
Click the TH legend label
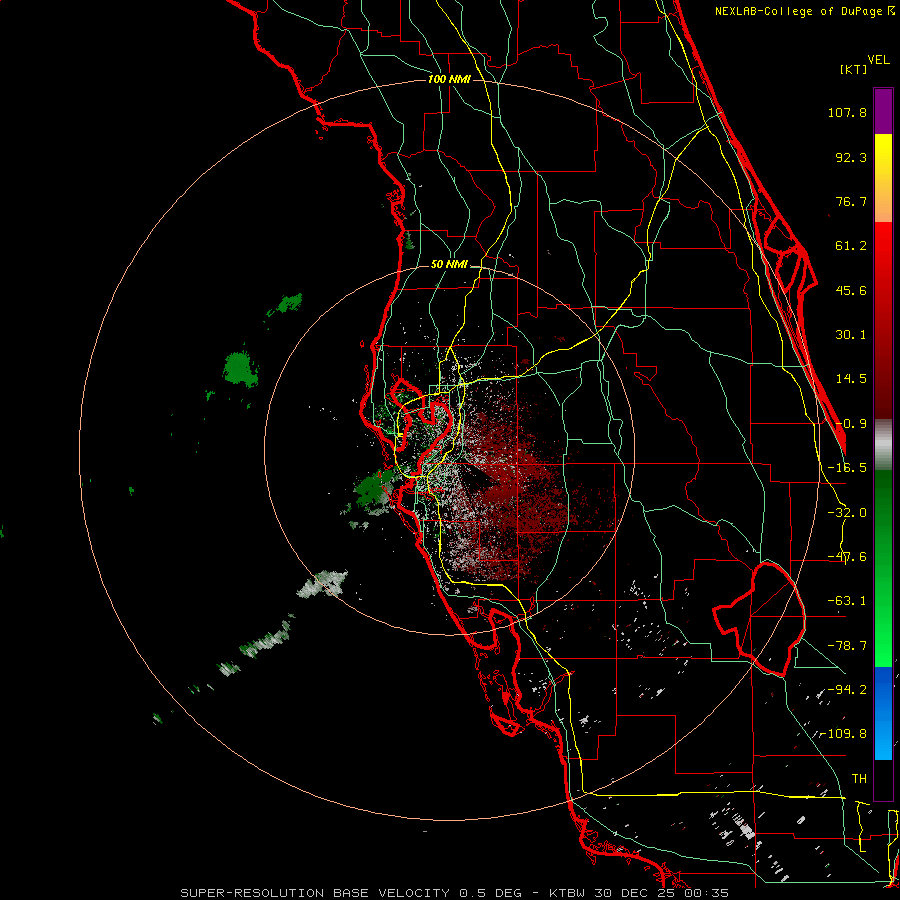click(859, 779)
